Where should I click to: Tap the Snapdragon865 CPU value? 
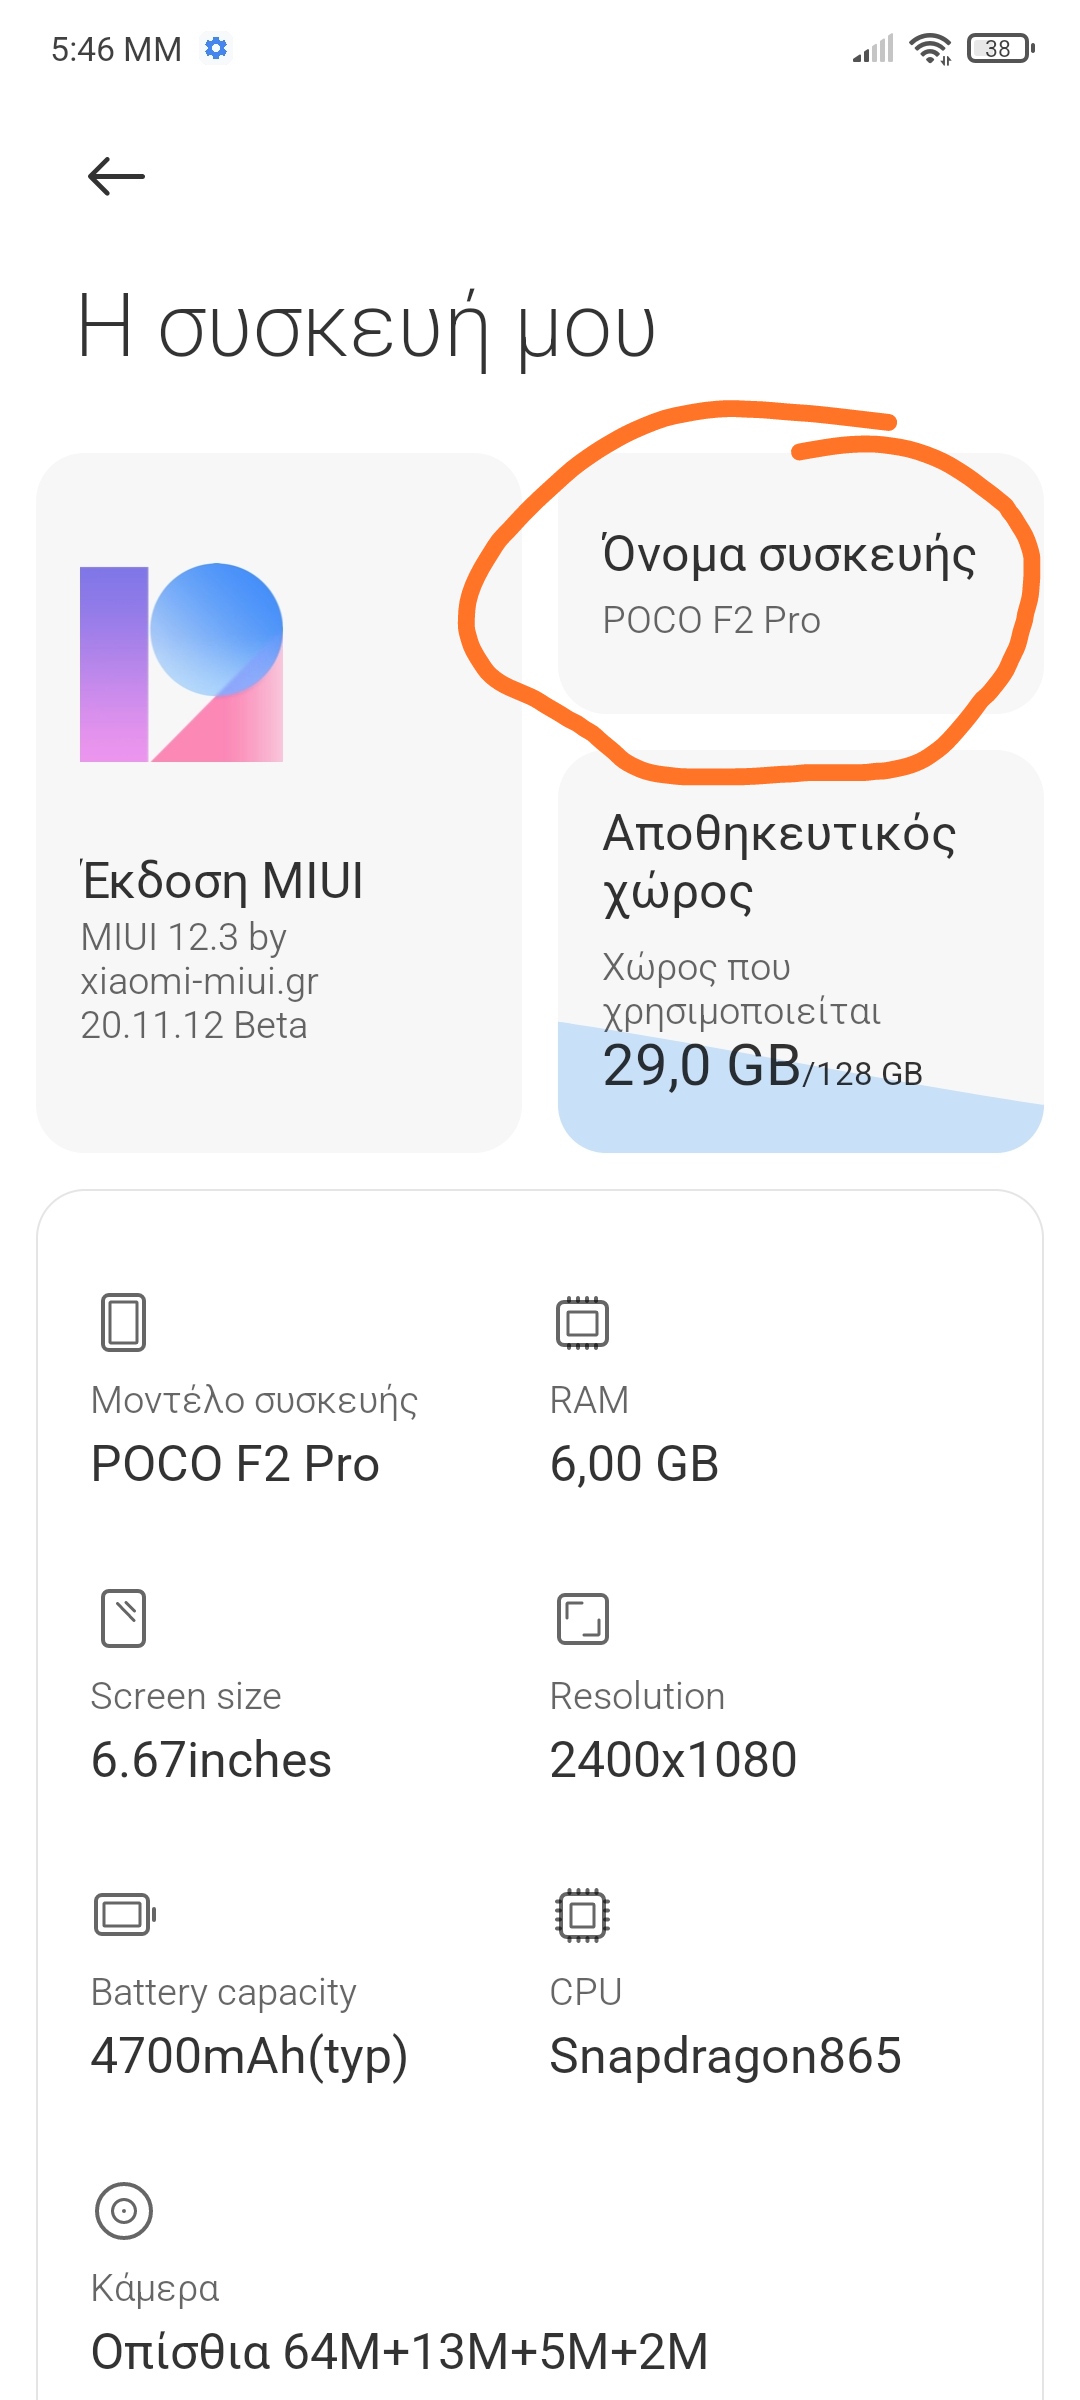click(725, 2056)
